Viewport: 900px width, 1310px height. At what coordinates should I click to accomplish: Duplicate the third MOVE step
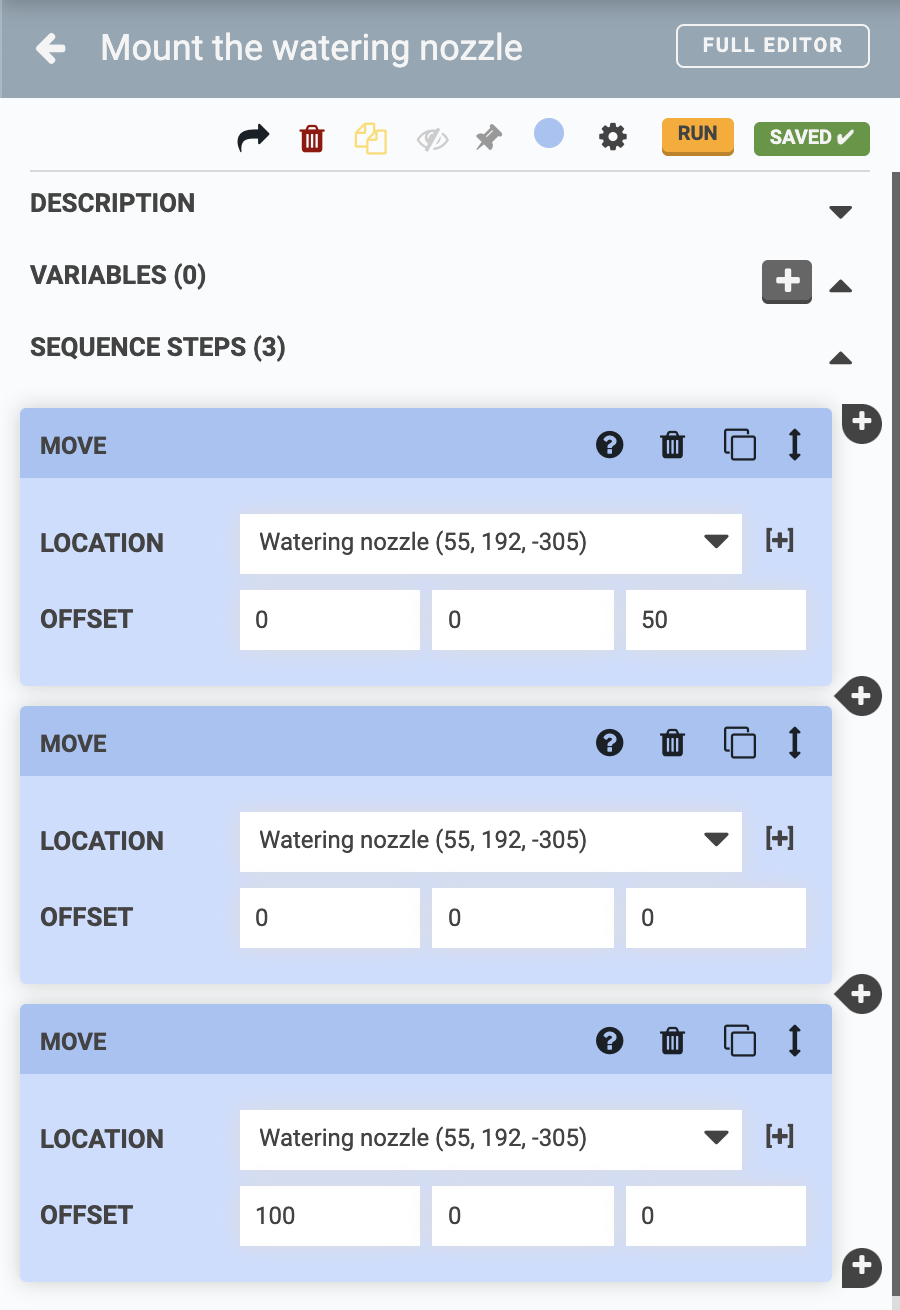click(739, 1041)
